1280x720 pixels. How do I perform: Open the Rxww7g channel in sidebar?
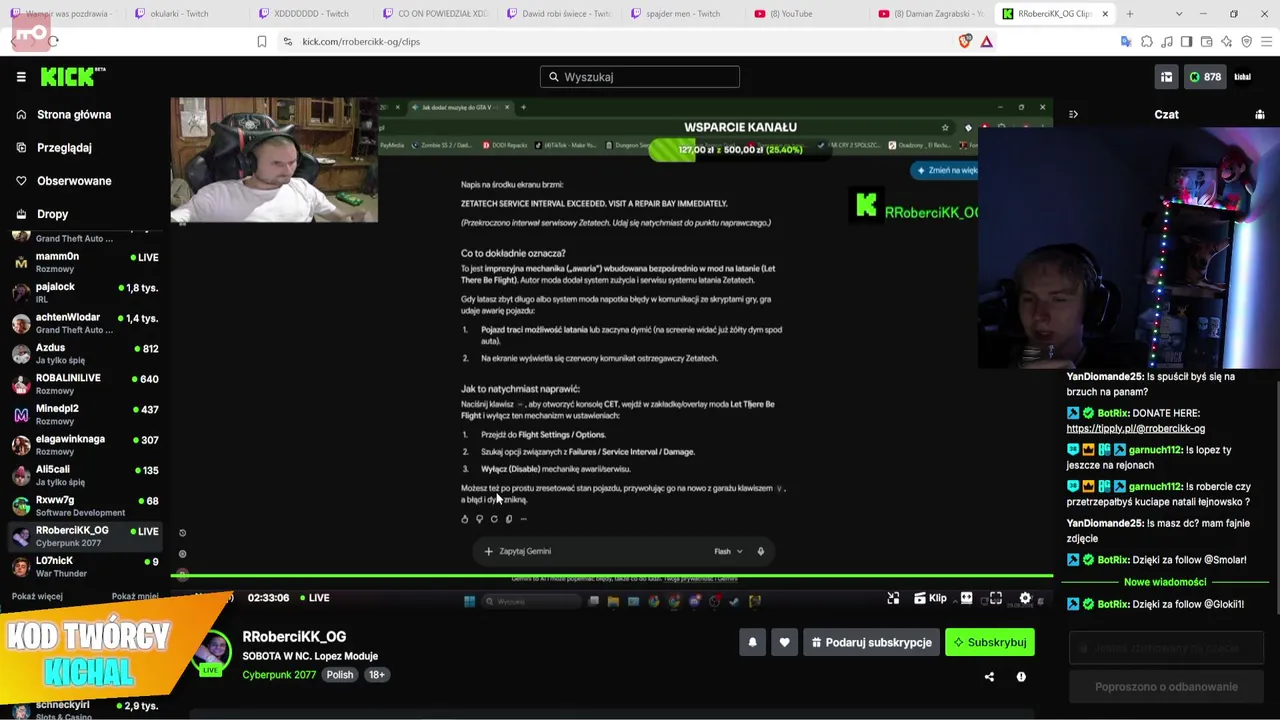coord(85,506)
